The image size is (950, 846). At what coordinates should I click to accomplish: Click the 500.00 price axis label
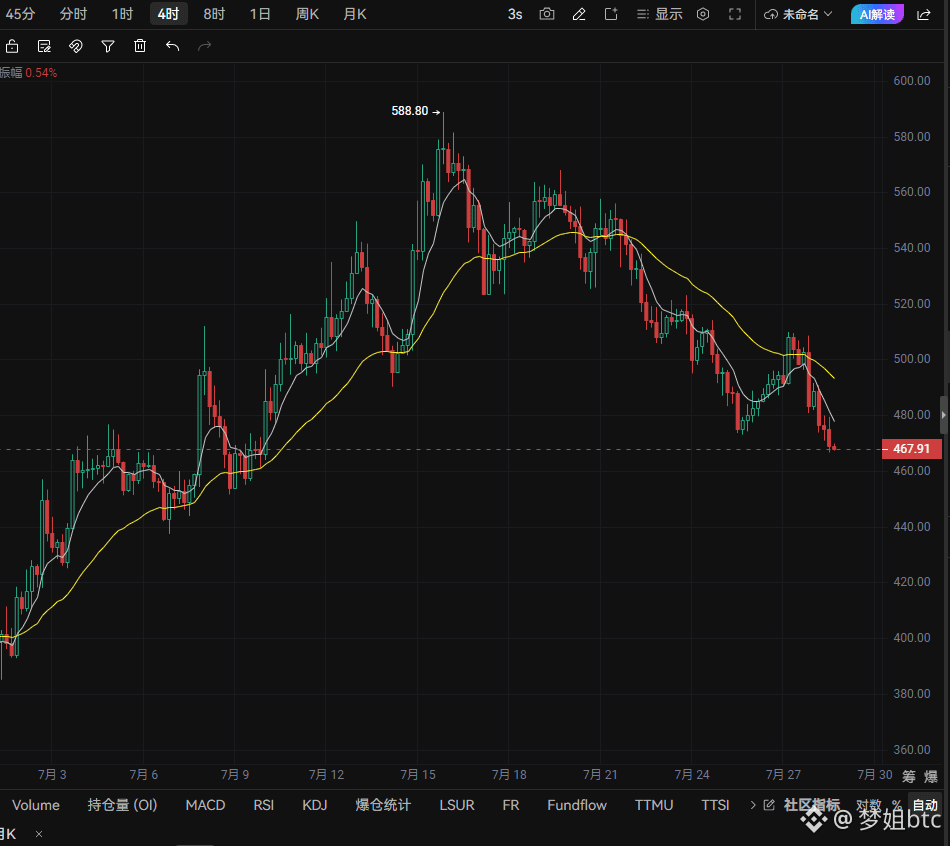tap(912, 359)
